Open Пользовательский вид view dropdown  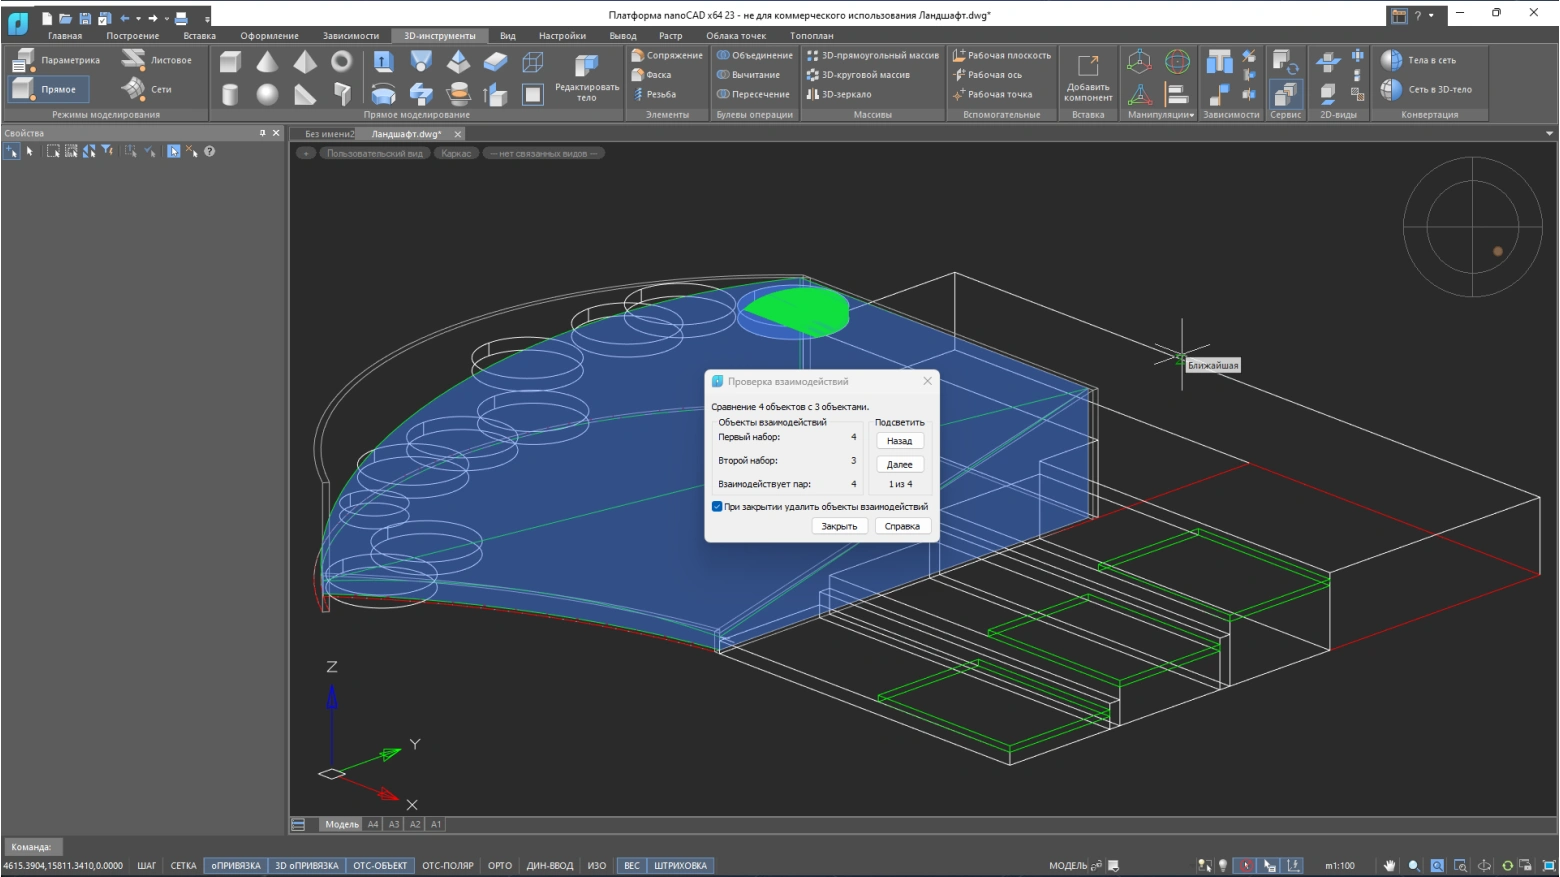pyautogui.click(x=374, y=154)
